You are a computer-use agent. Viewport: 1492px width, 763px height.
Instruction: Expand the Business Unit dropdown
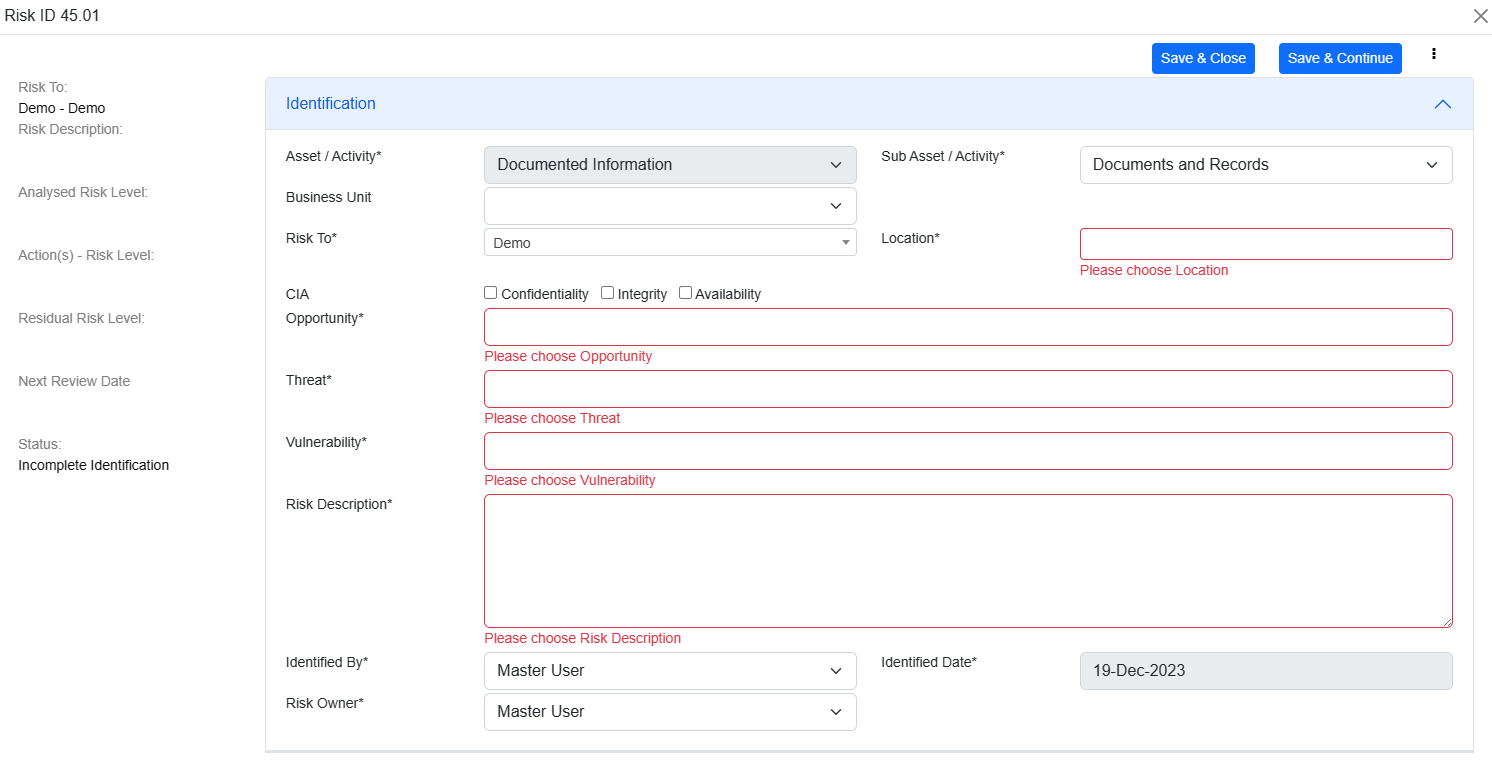point(669,206)
